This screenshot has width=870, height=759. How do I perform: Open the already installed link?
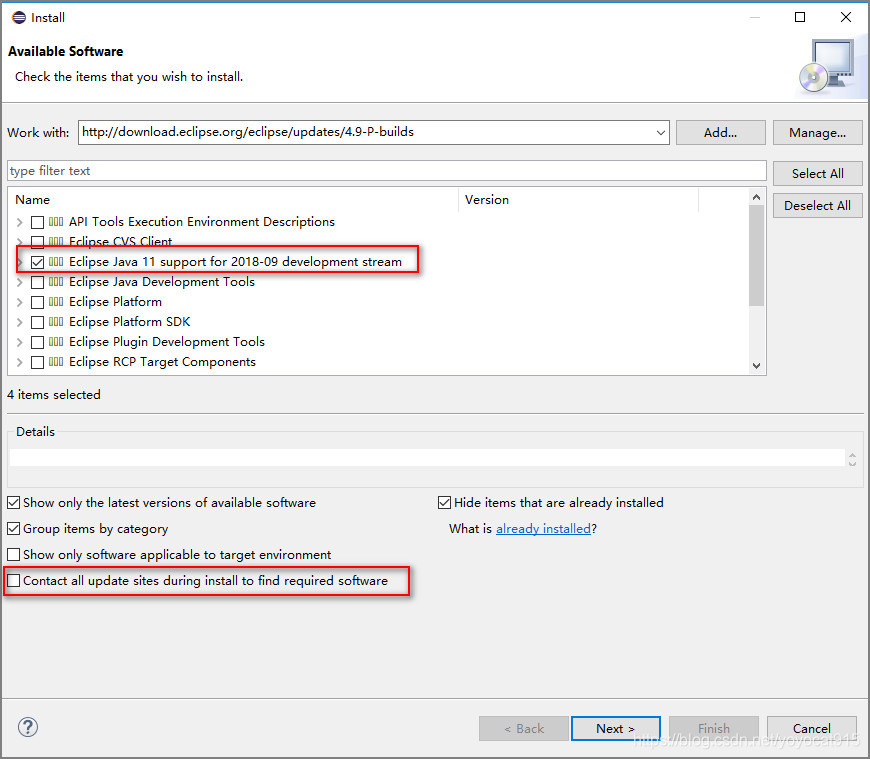(543, 529)
